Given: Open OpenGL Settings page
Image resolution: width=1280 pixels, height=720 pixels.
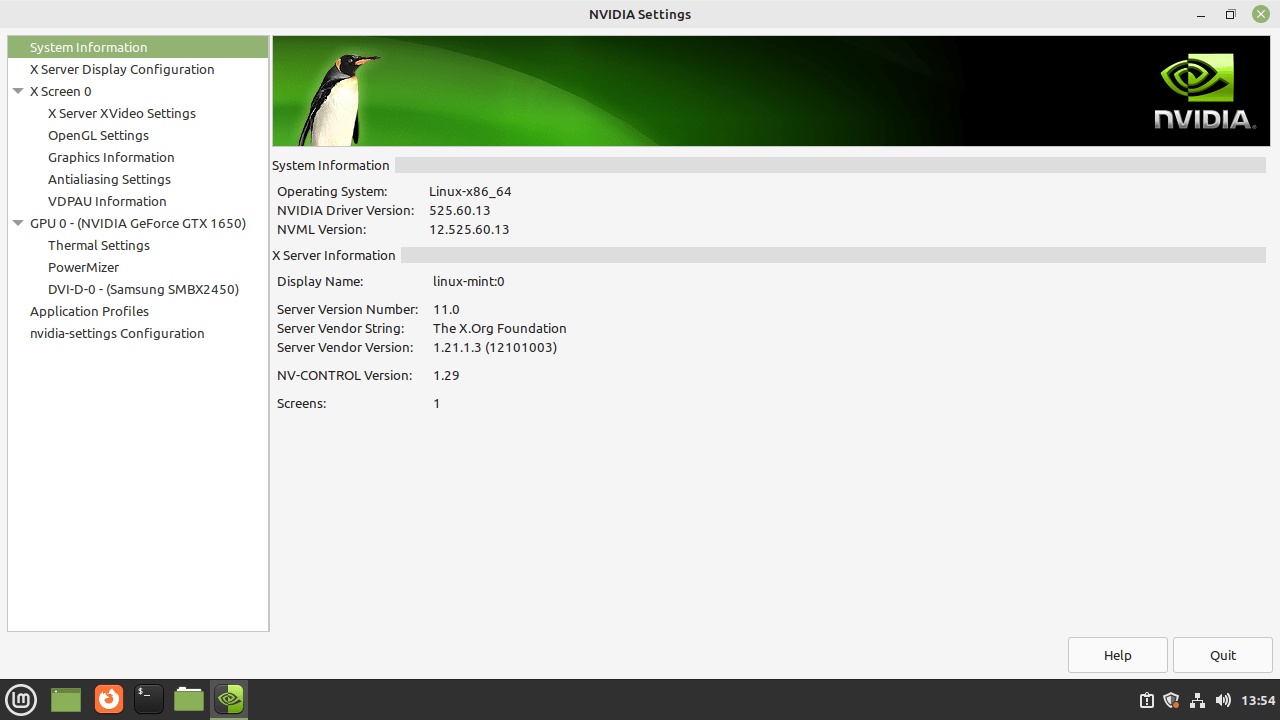Looking at the screenshot, I should click(98, 135).
